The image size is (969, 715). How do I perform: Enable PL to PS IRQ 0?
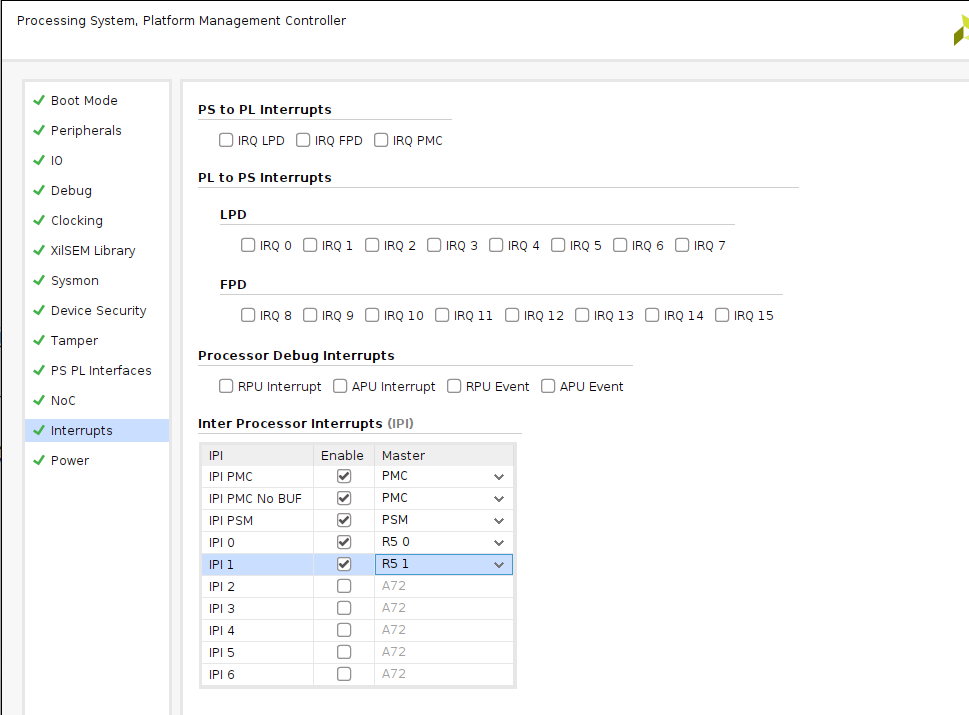[248, 245]
